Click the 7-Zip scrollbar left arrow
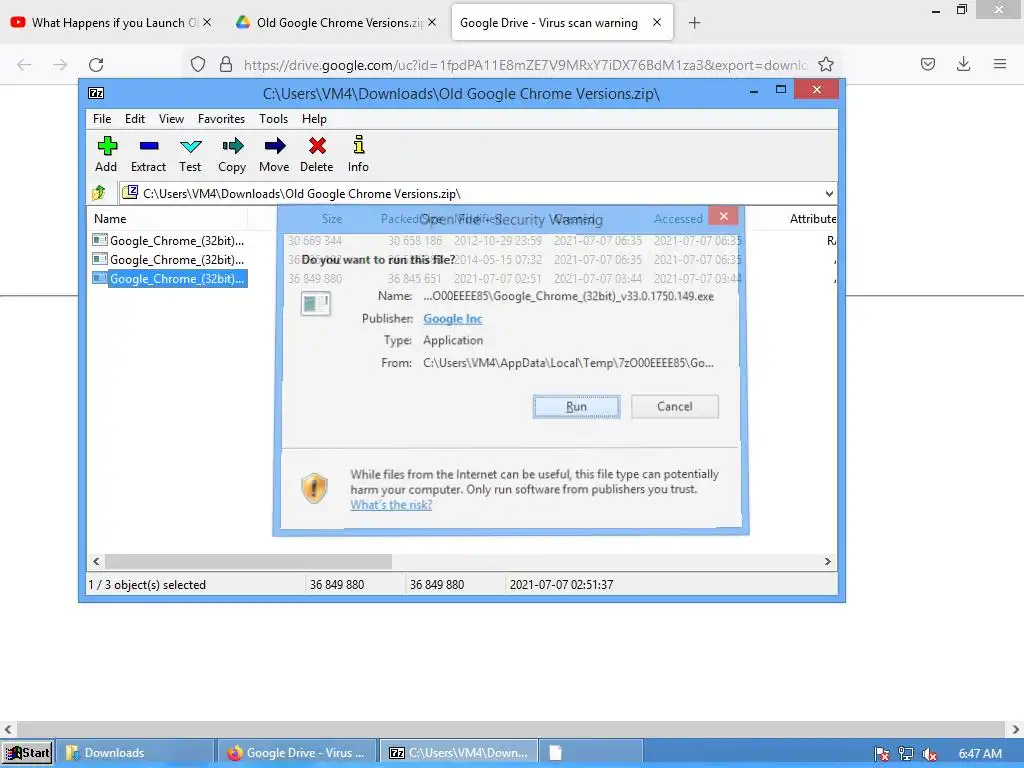This screenshot has height=768, width=1024. coord(96,561)
